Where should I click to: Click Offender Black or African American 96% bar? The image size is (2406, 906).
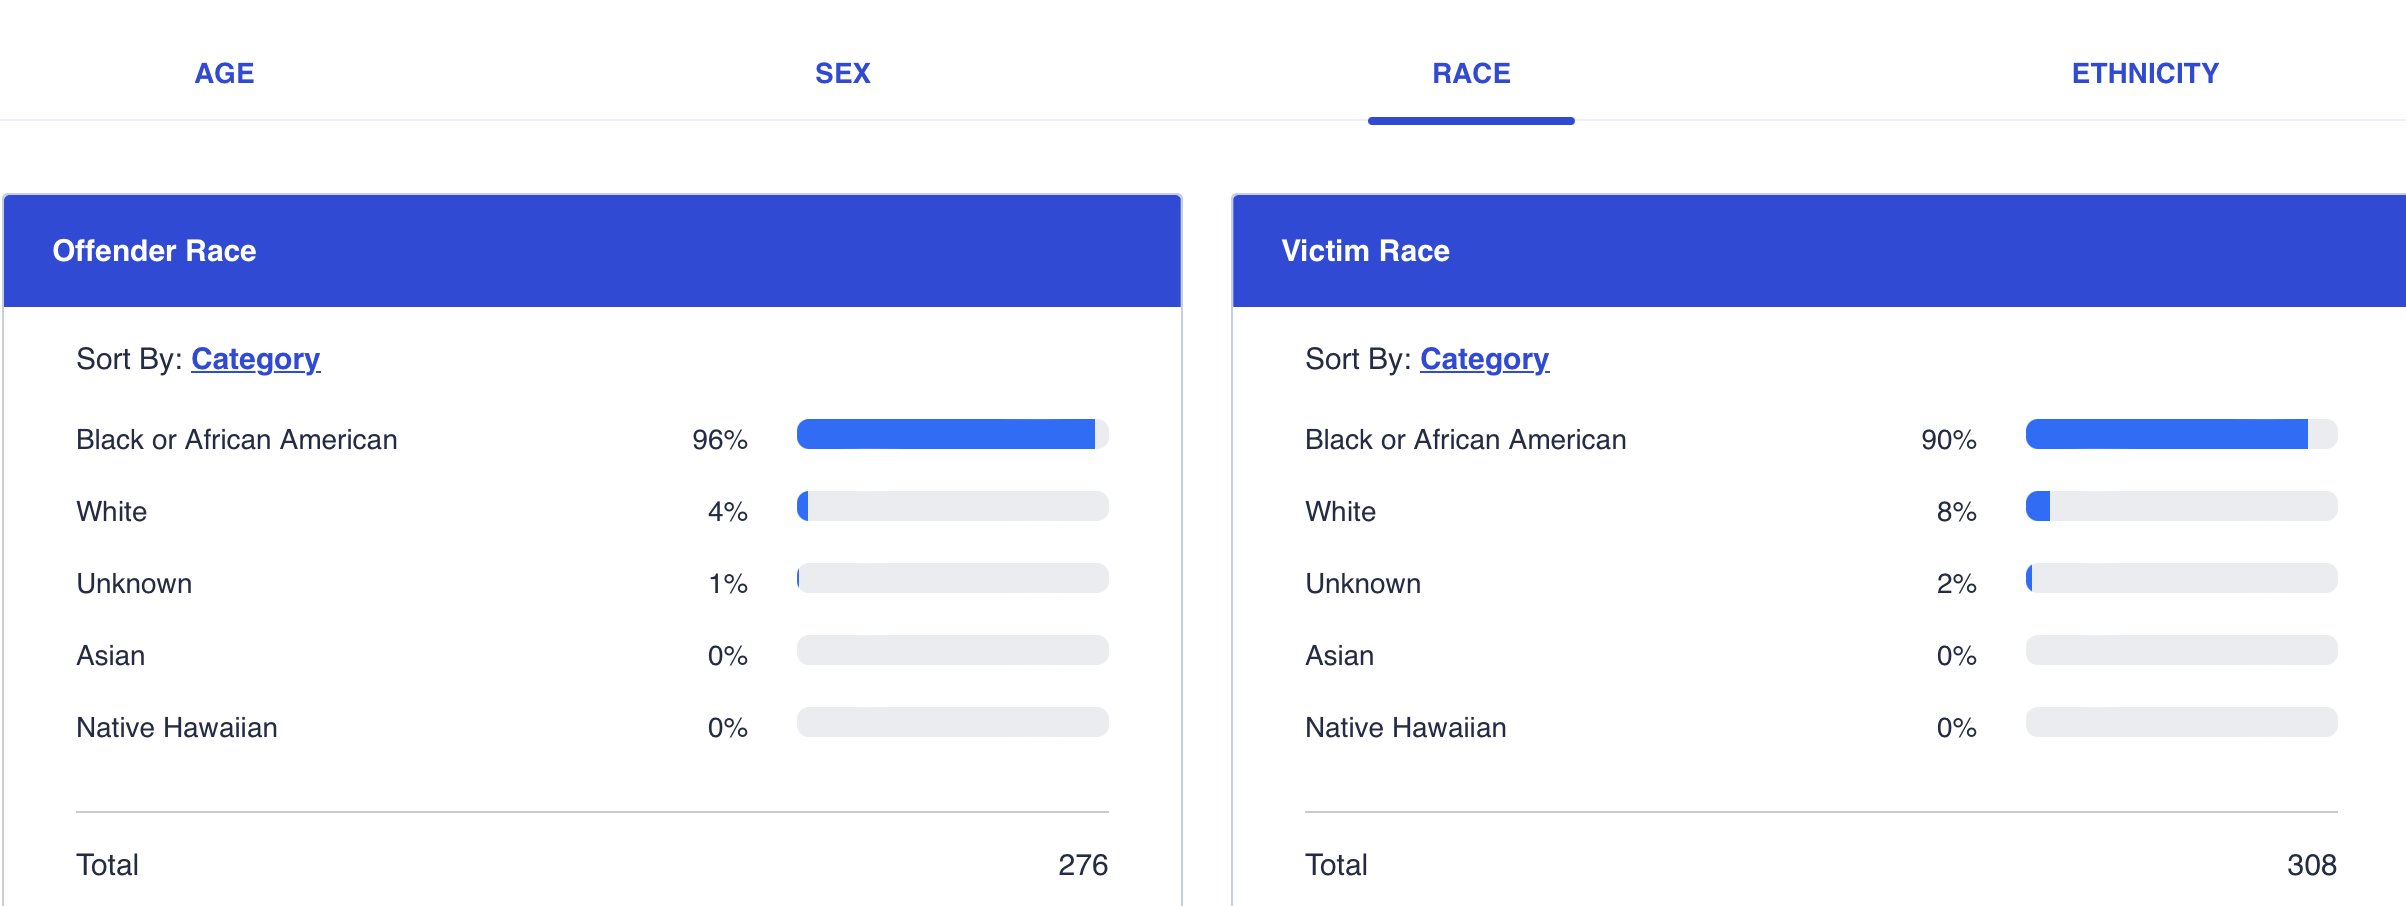pos(952,434)
